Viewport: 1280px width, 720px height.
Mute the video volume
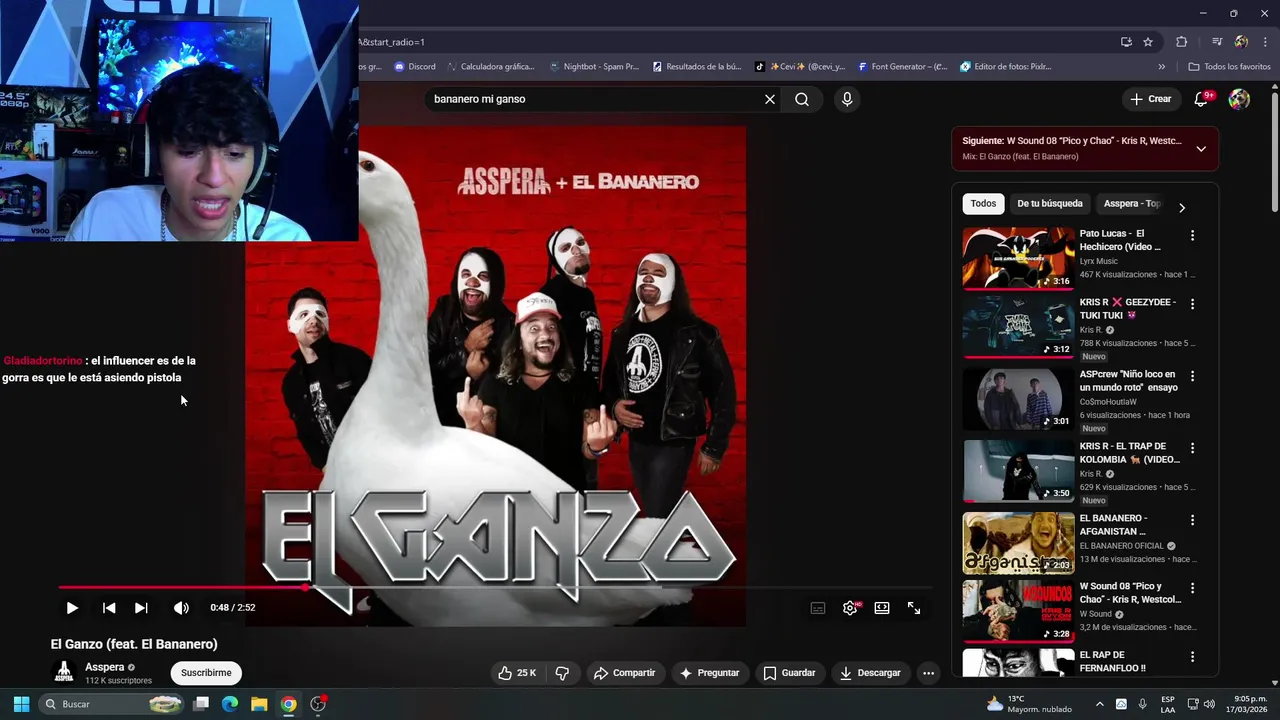click(181, 608)
